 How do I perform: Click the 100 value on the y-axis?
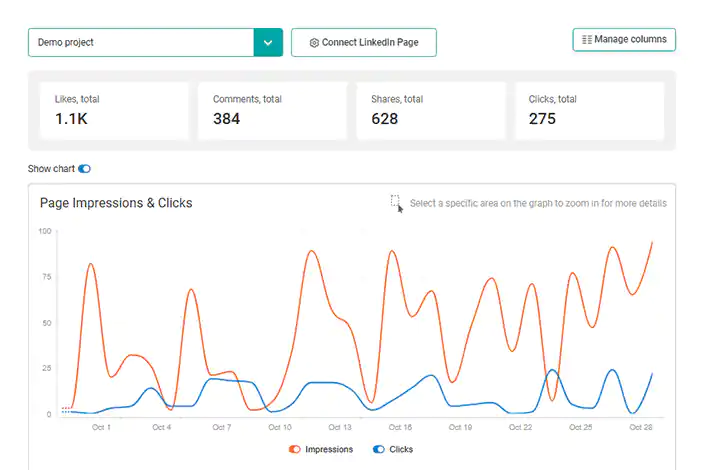45,231
